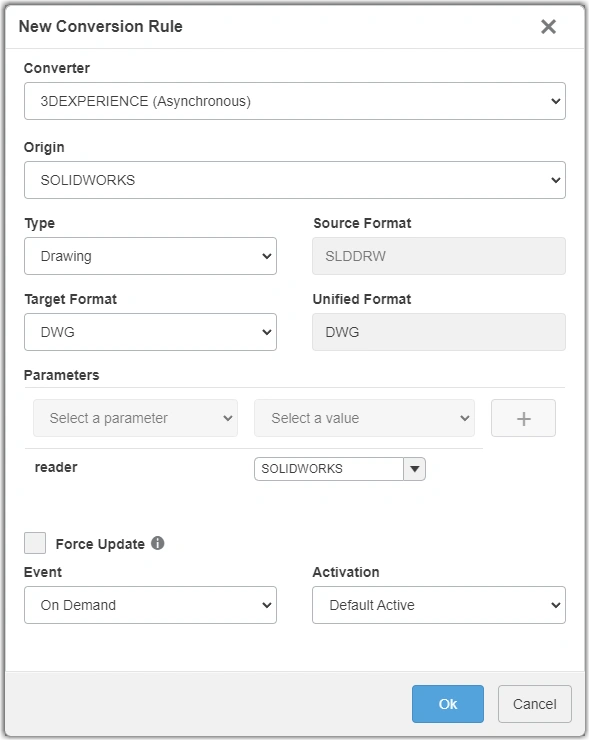Click the Event label
Viewport: 590px width, 741px height.
[x=43, y=572]
